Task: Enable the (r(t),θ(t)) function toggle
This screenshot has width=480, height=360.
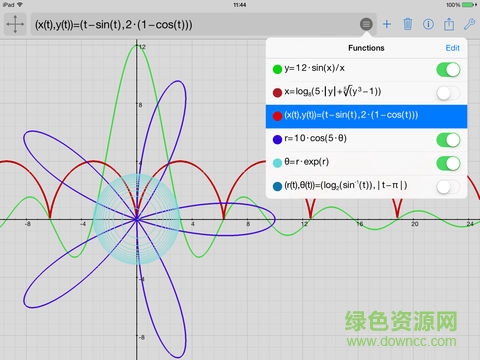Action: [448, 187]
